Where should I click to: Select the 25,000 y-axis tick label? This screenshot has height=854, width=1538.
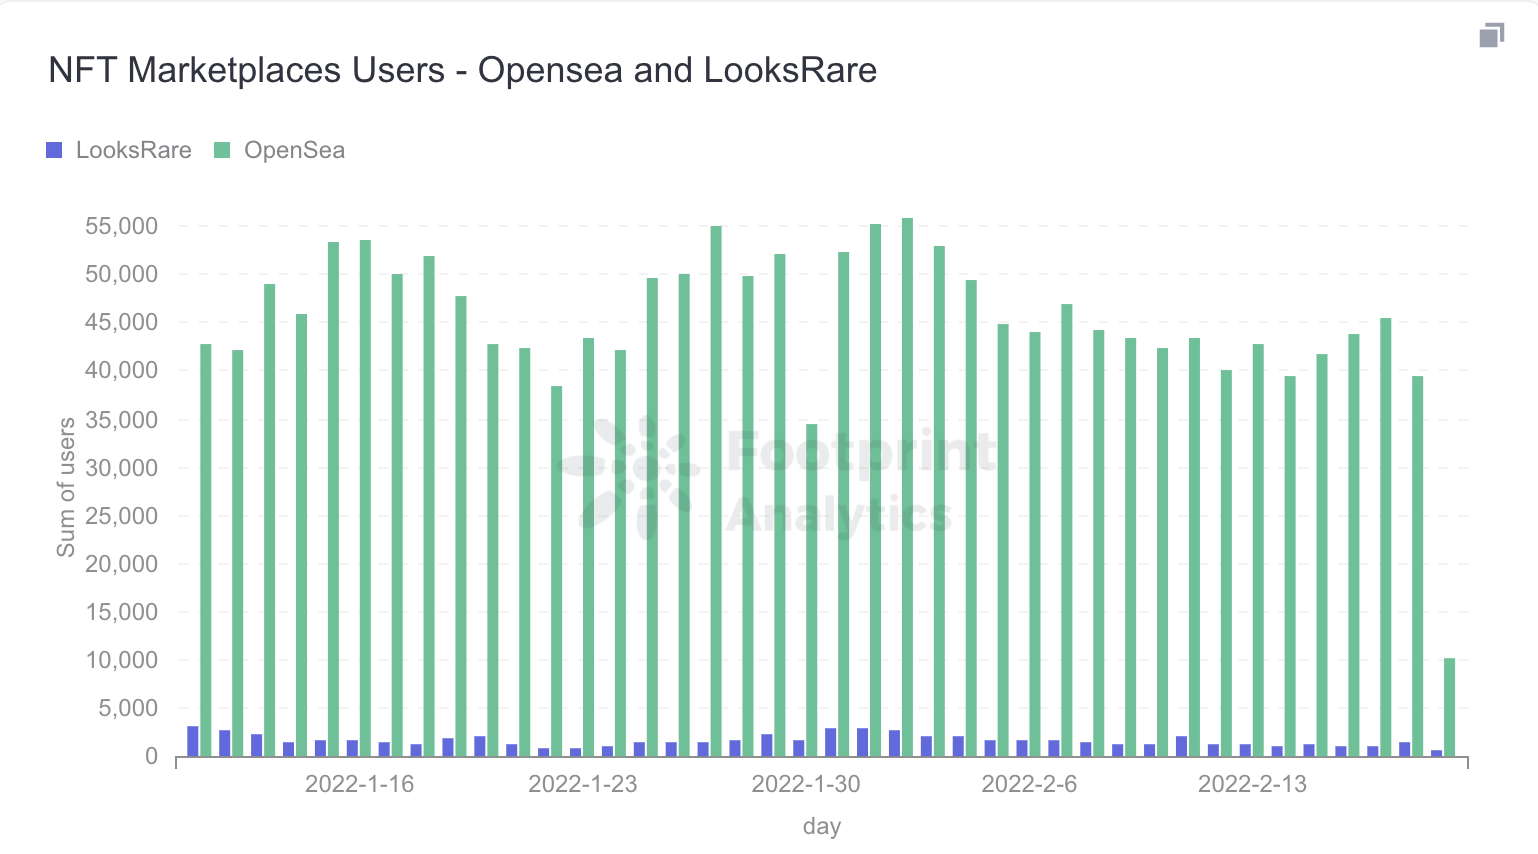(122, 516)
